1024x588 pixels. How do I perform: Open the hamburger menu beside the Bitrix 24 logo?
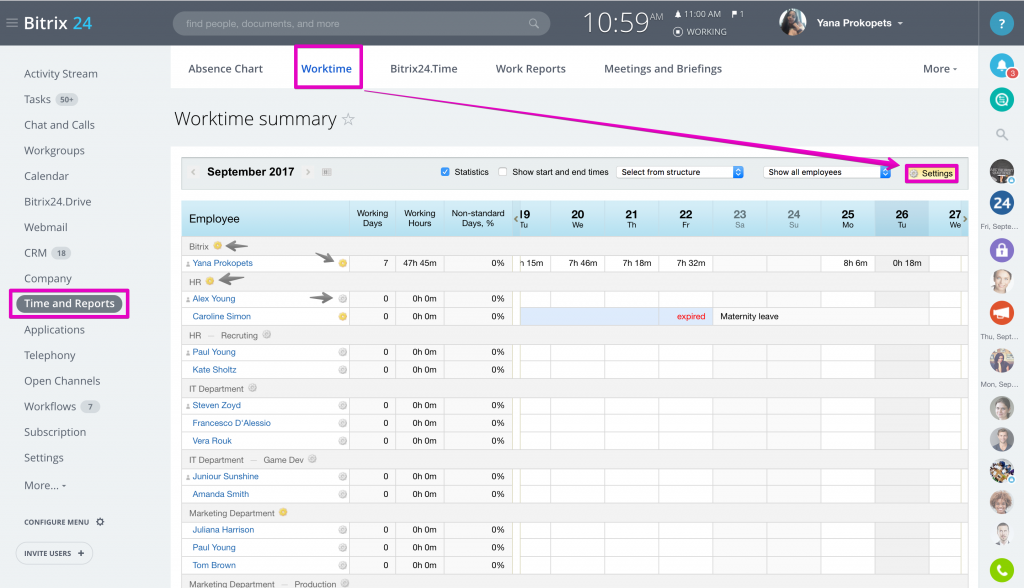click(x=12, y=23)
